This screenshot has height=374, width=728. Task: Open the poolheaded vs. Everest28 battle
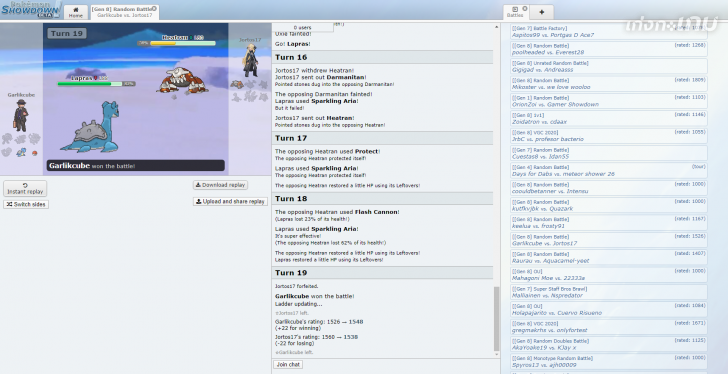(609, 49)
